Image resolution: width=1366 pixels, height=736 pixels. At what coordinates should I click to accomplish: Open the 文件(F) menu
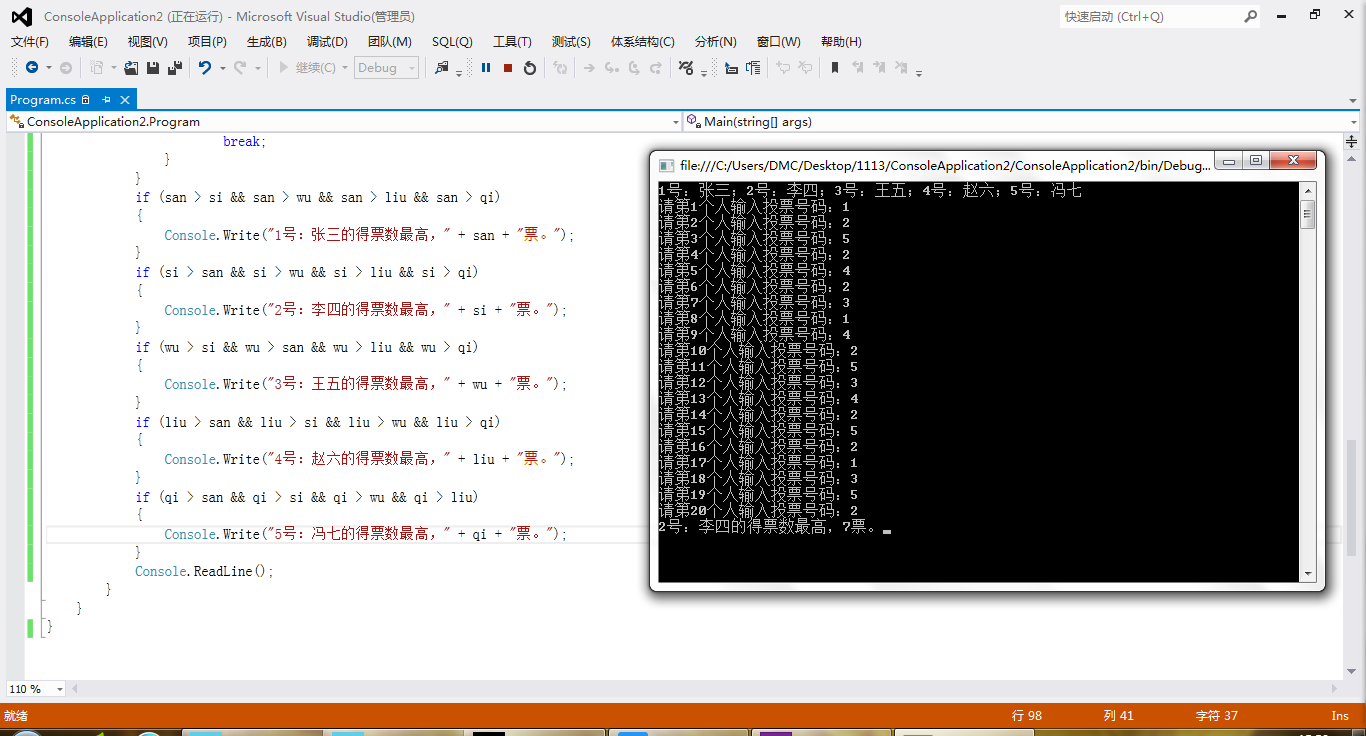point(30,42)
